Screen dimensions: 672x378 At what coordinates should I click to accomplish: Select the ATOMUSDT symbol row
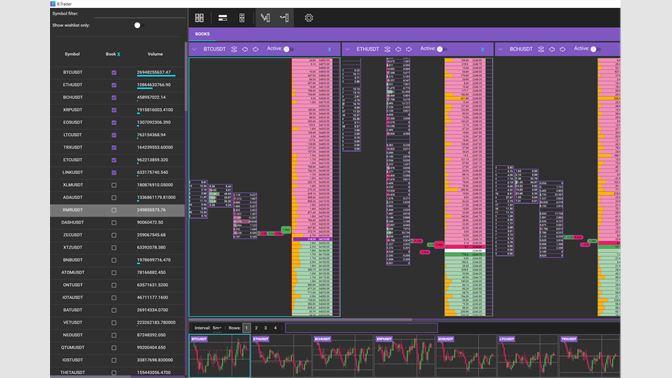pyautogui.click(x=117, y=273)
